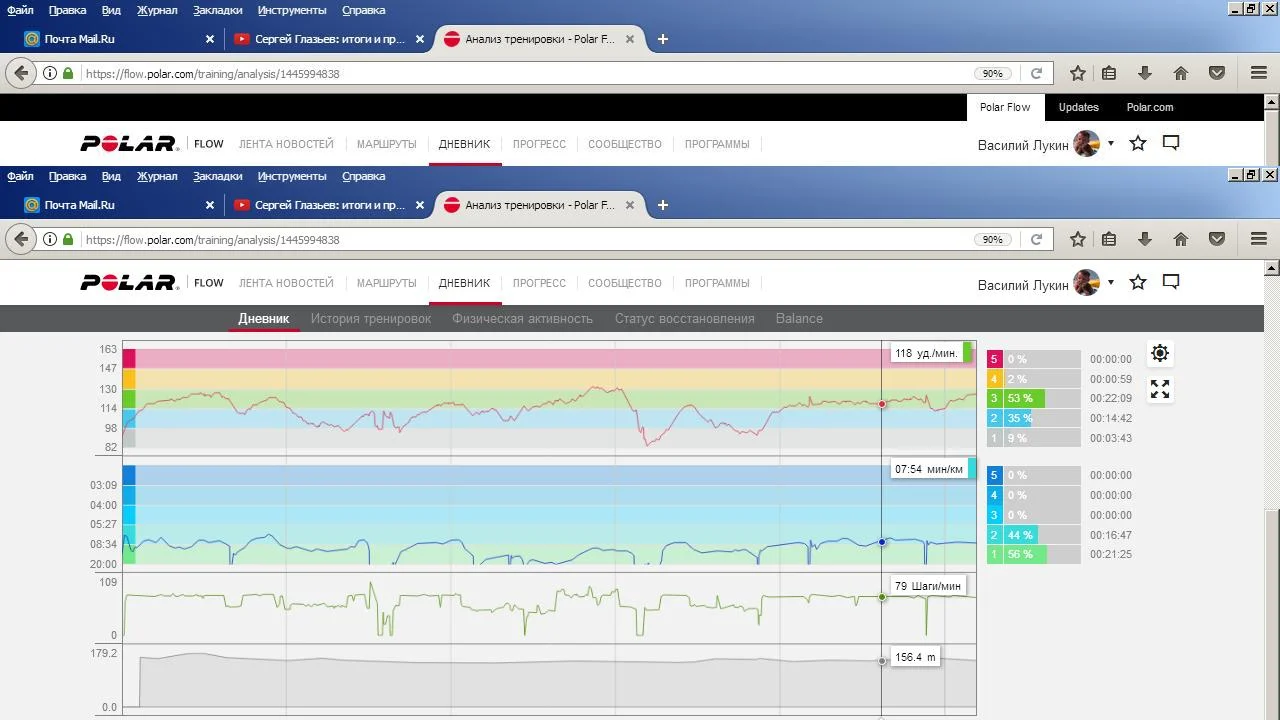
Task: Click the back arrow in the lower browser window
Action: click(x=22, y=240)
